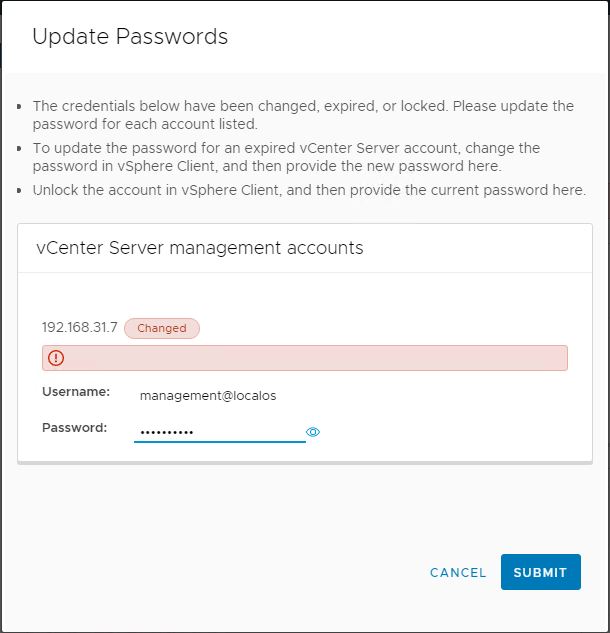This screenshot has height=633, width=610.
Task: Click the blank header area right of the title
Action: pyautogui.click(x=420, y=37)
